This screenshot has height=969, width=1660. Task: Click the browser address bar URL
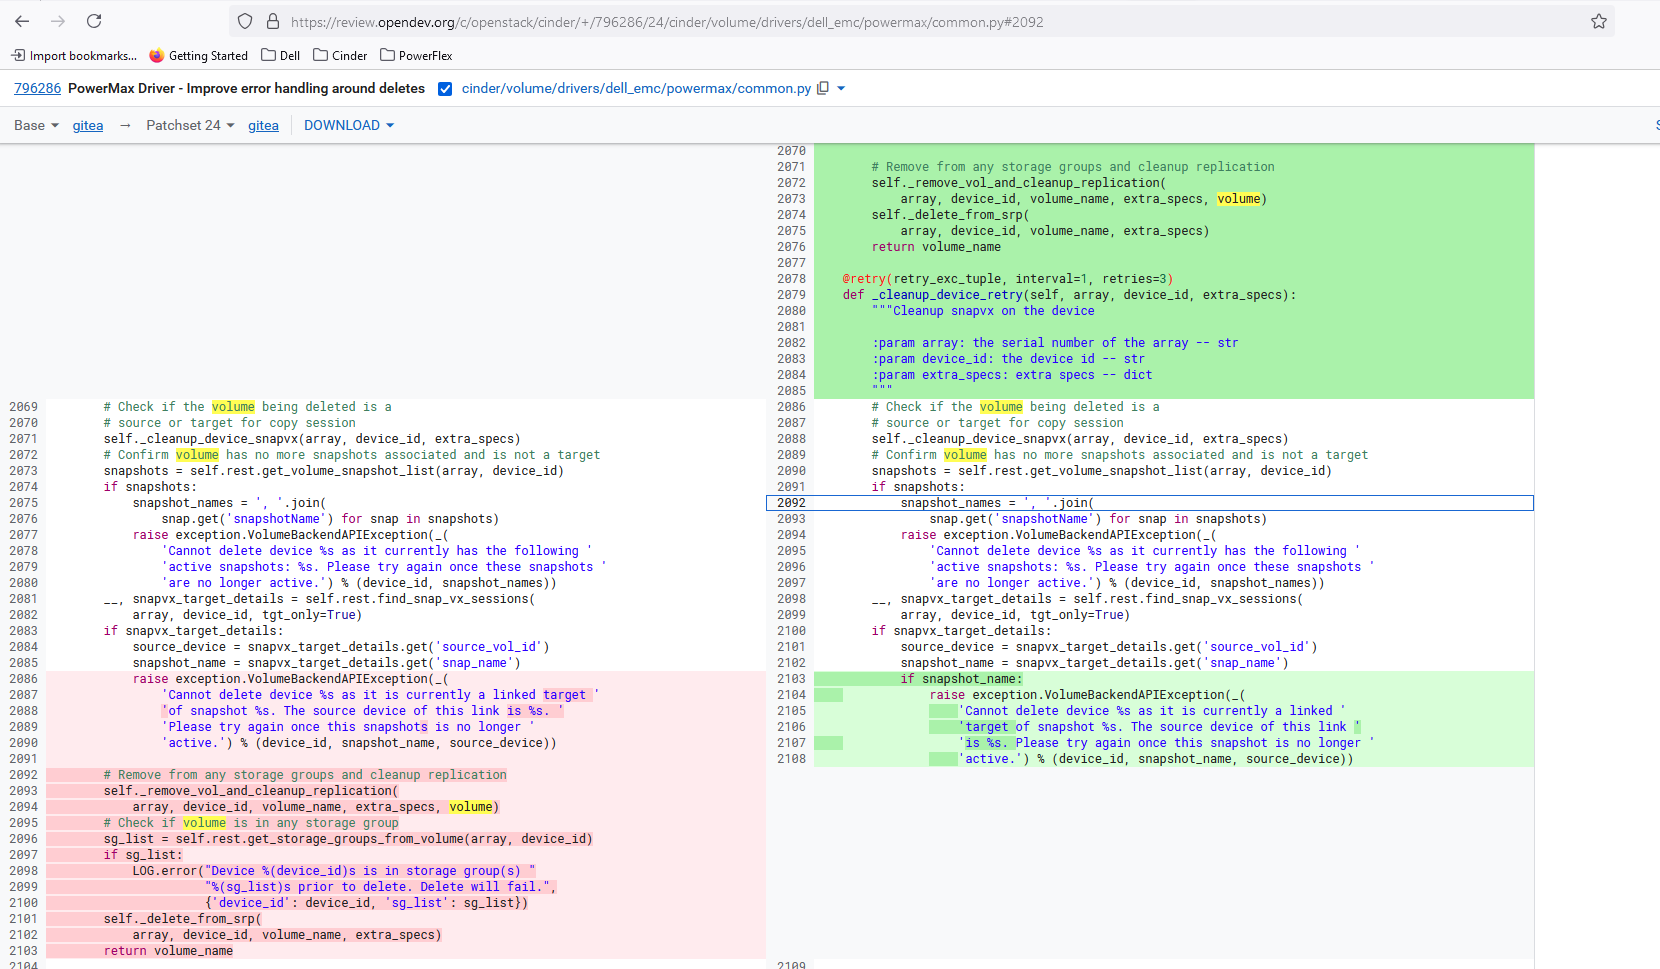667,22
